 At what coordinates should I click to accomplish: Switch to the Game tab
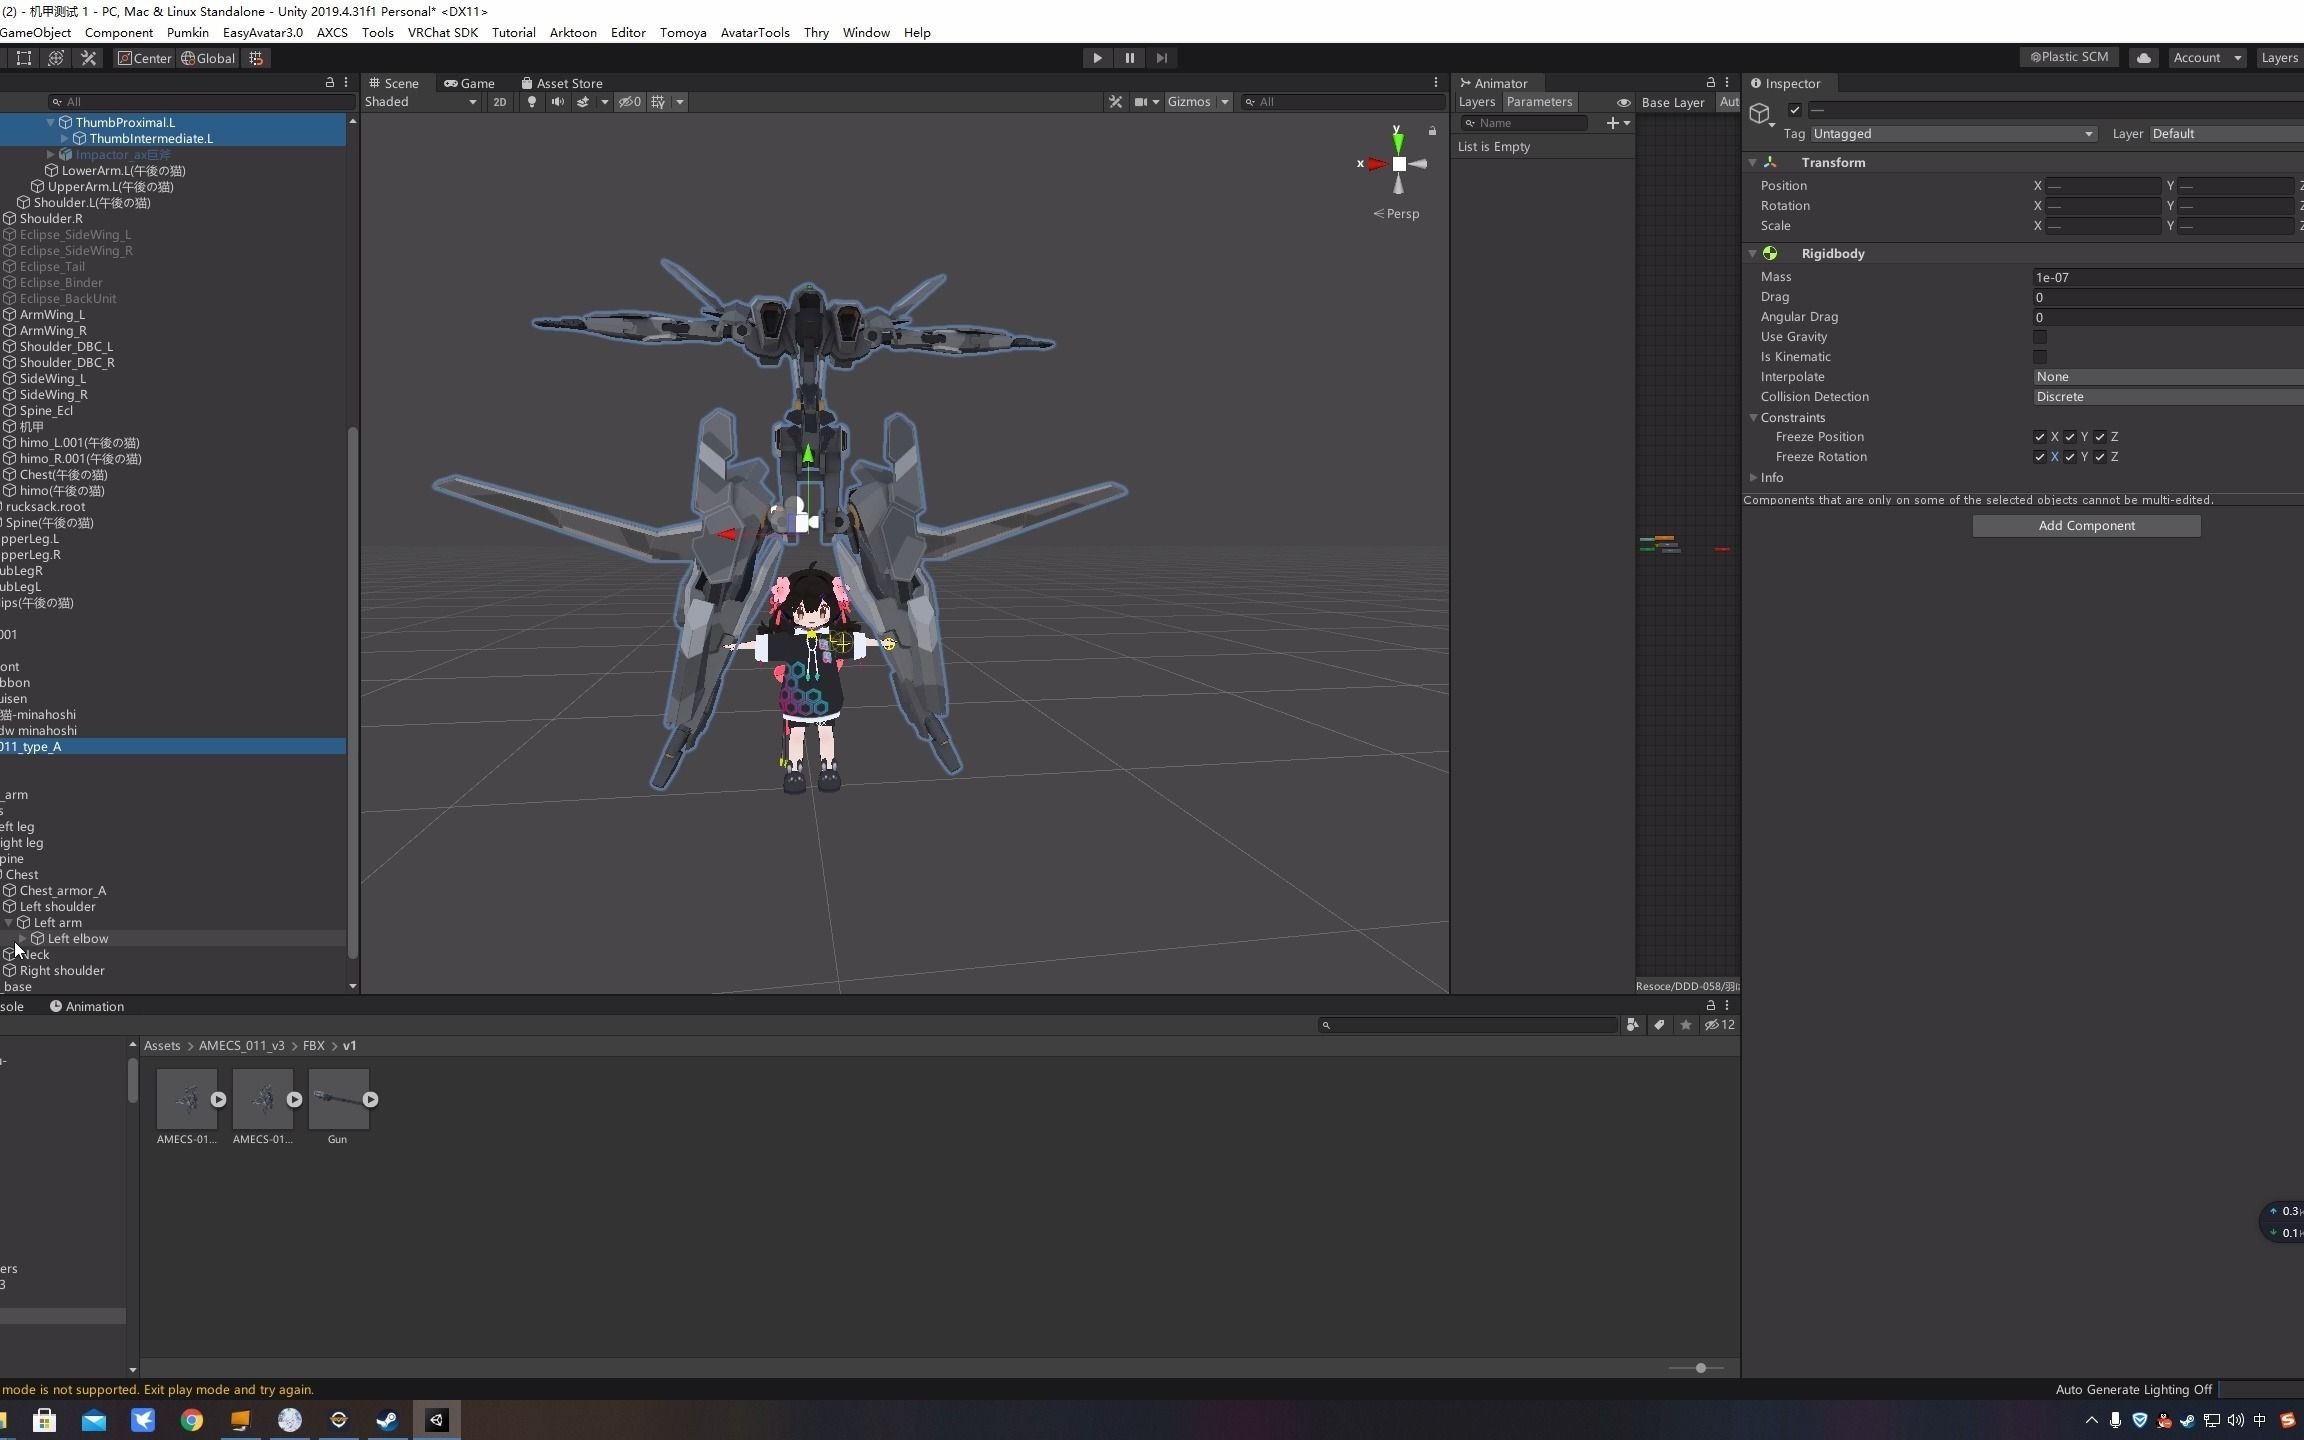tap(470, 82)
